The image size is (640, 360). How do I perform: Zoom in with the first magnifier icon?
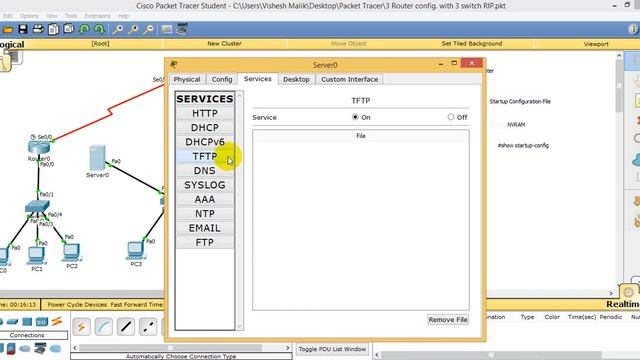(x=118, y=29)
